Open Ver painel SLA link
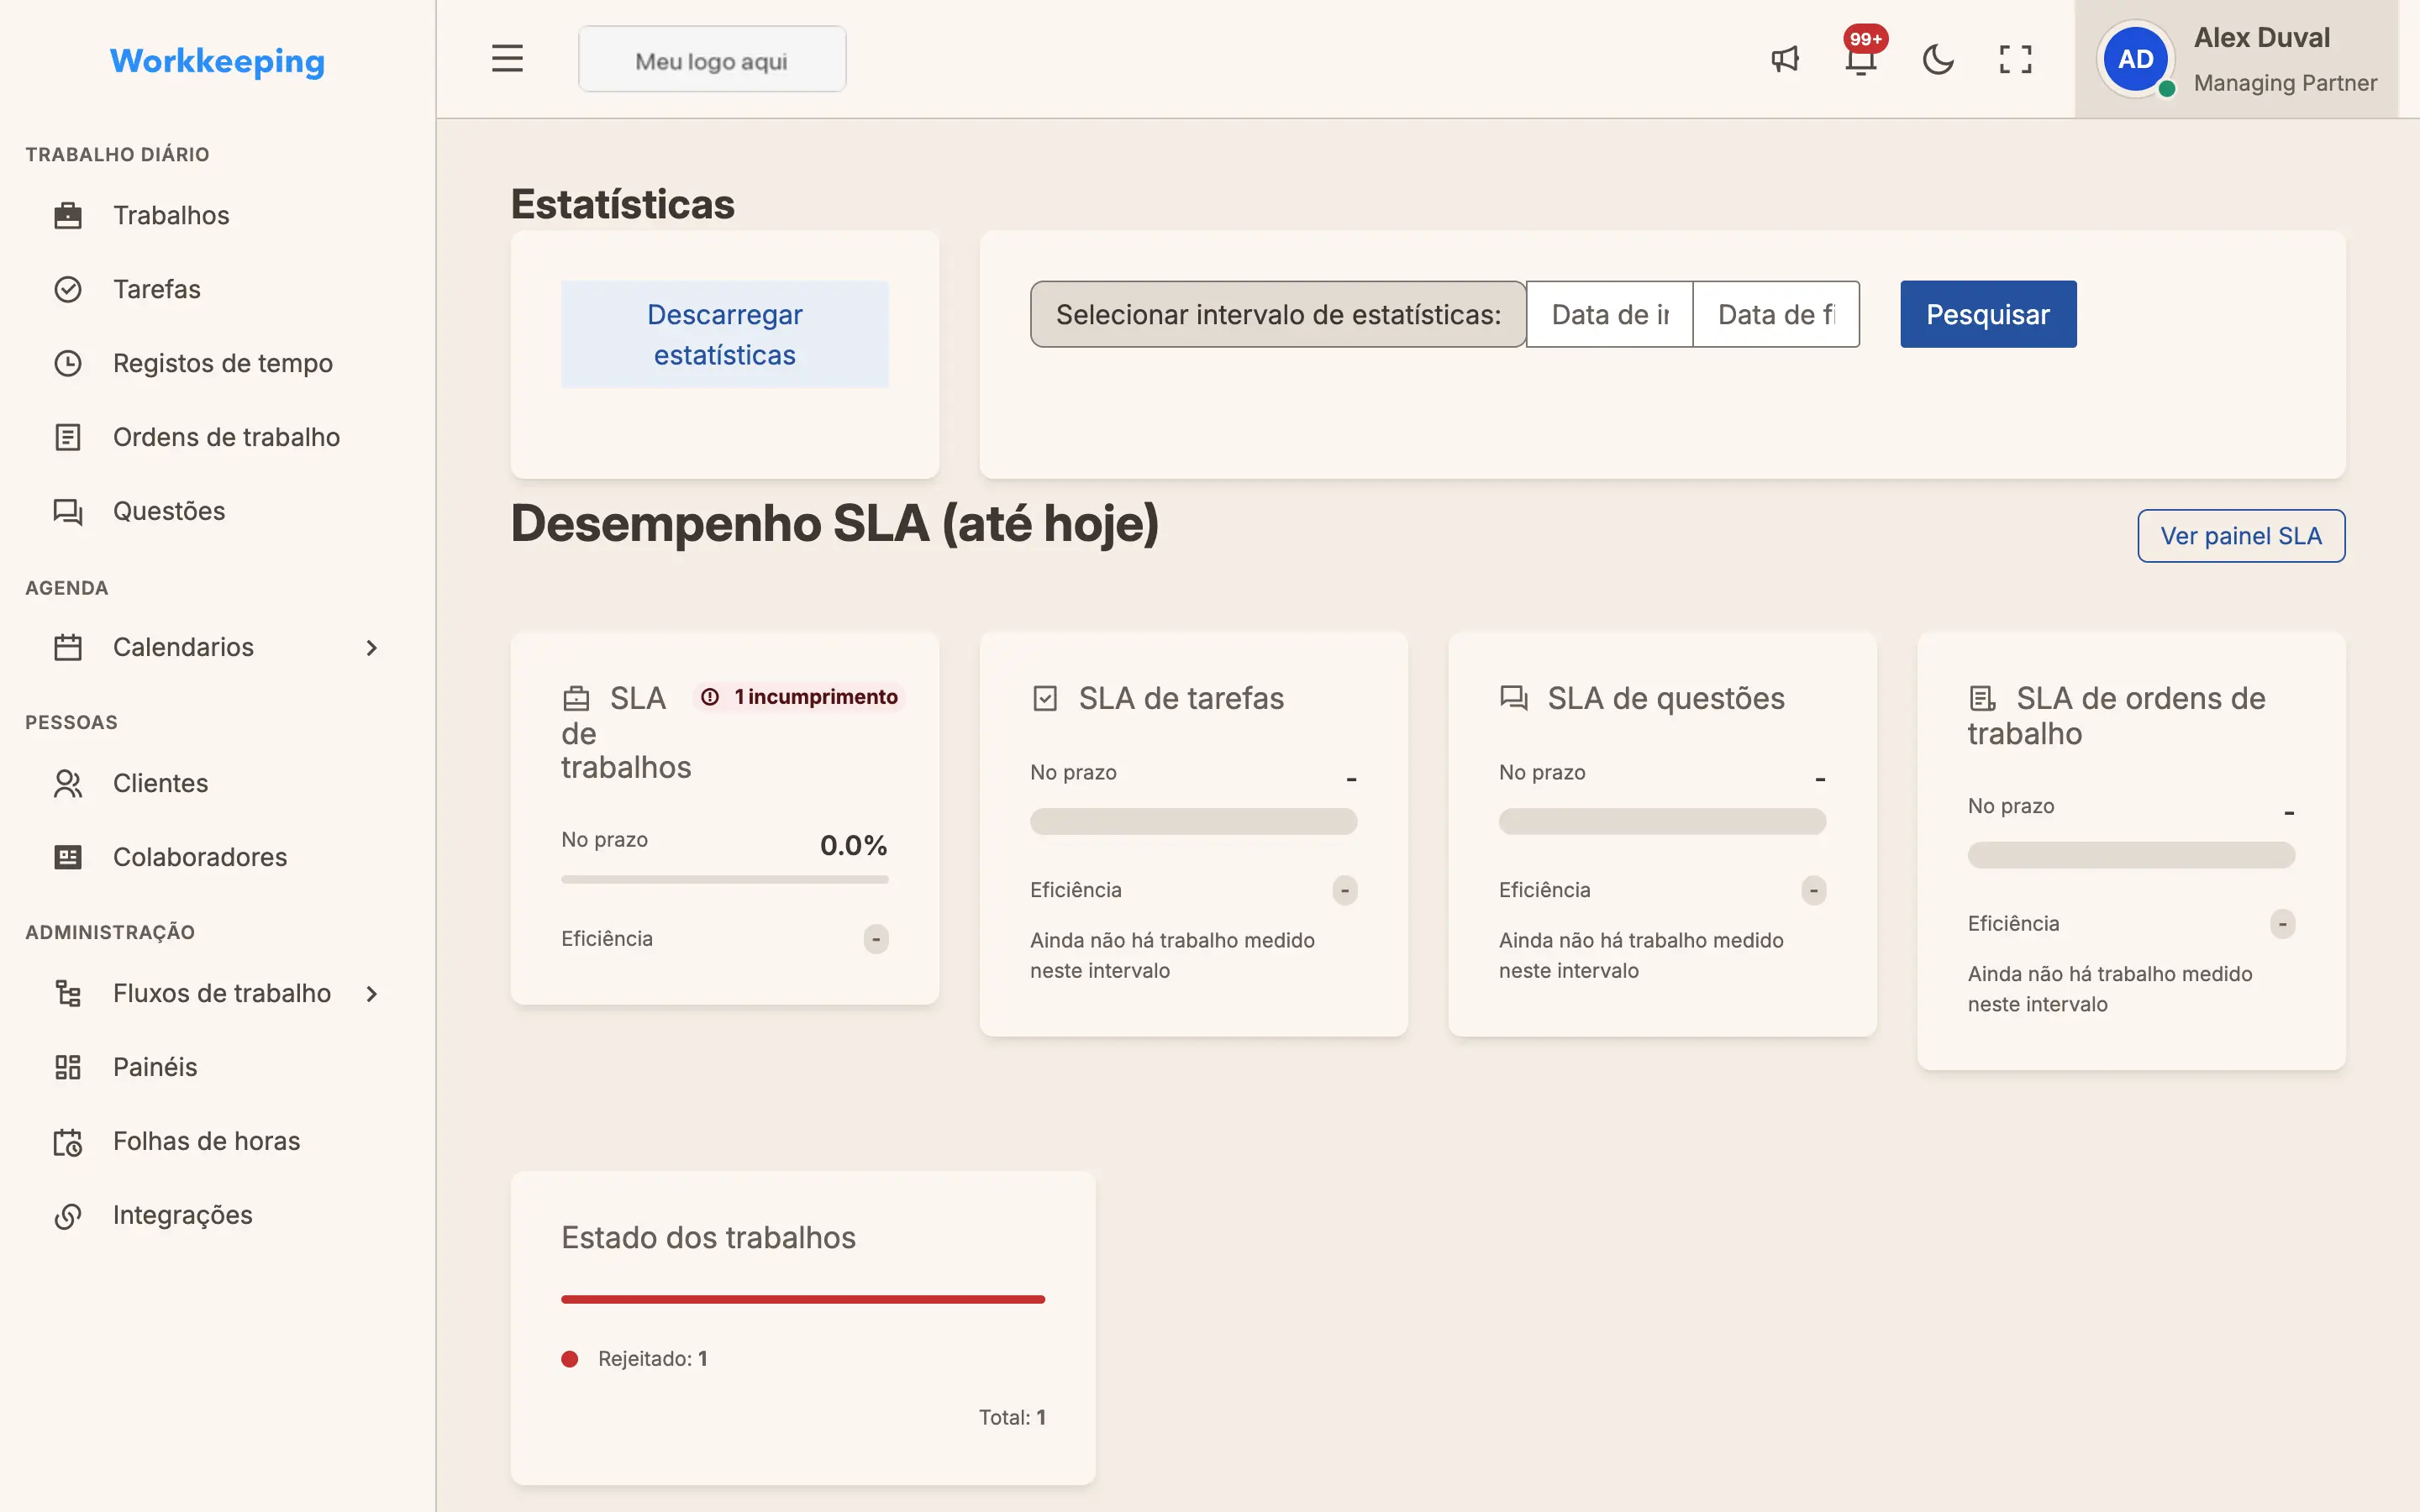 [2241, 536]
